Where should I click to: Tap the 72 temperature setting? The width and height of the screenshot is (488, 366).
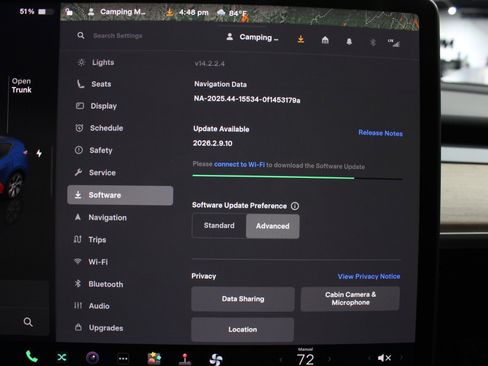click(305, 360)
